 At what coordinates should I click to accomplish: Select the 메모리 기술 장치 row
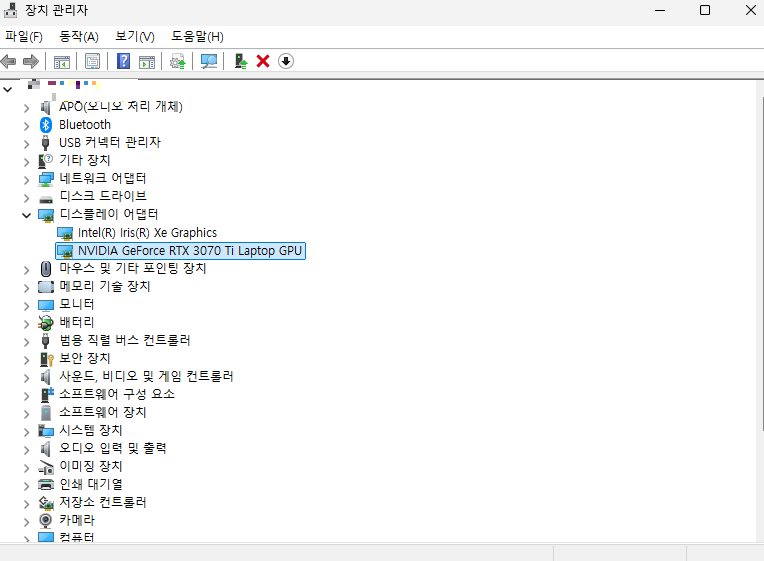(x=105, y=286)
